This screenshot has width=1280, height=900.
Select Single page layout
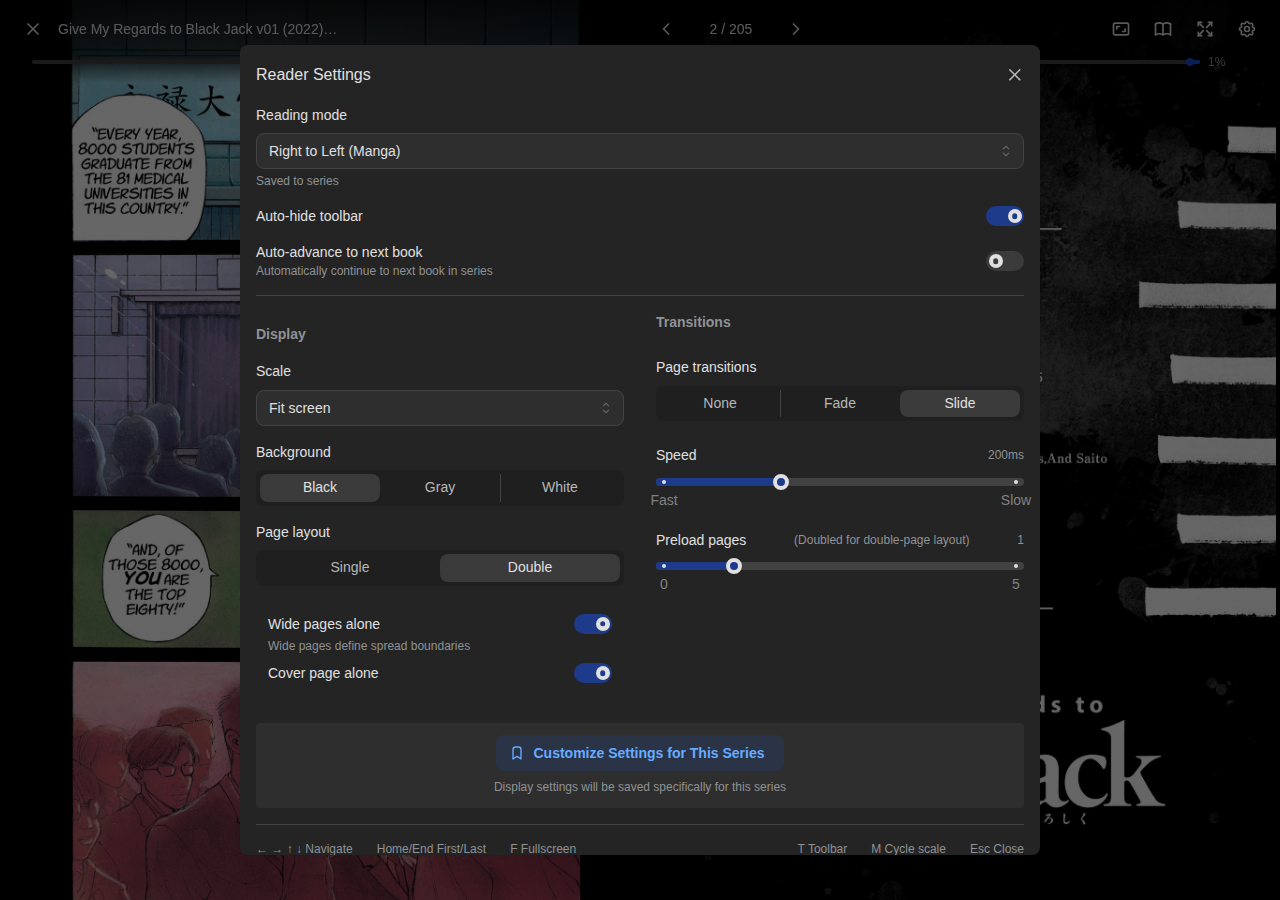[x=349, y=567]
